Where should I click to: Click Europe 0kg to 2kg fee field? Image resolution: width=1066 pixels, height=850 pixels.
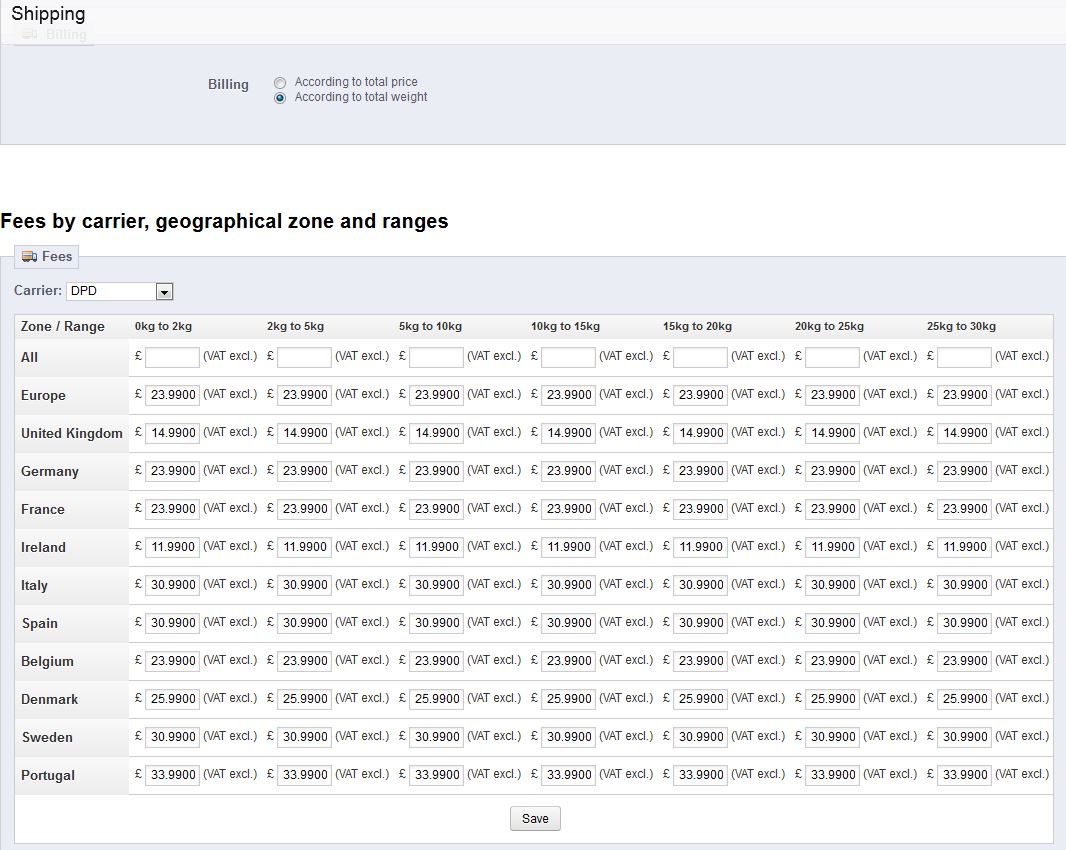tap(172, 395)
